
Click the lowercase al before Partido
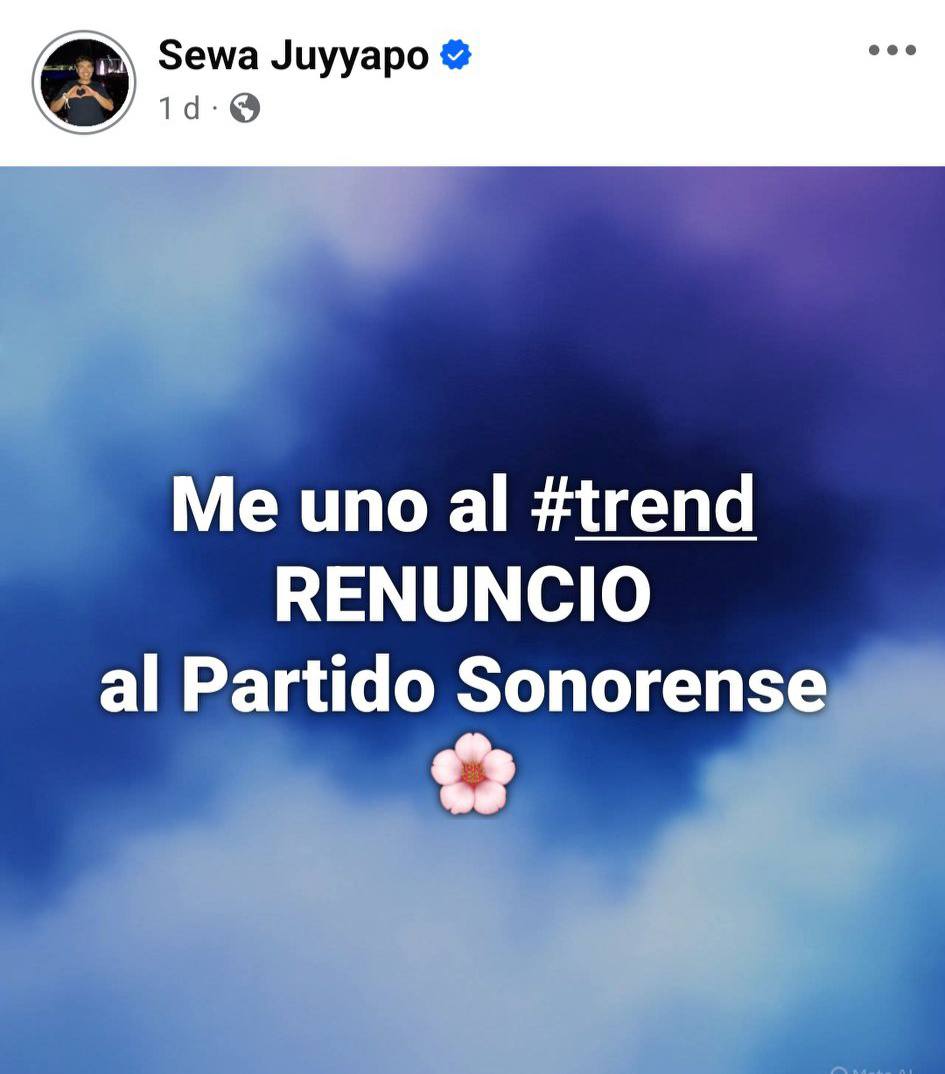[129, 685]
